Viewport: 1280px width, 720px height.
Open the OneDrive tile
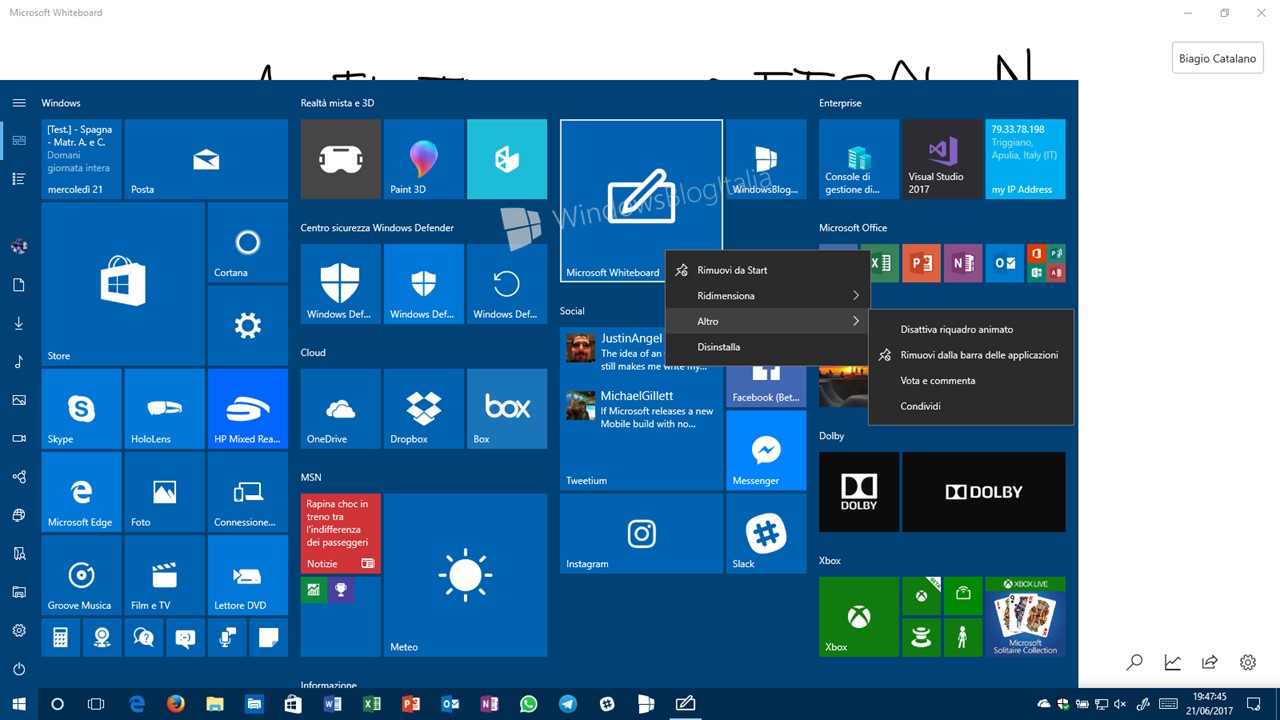340,408
